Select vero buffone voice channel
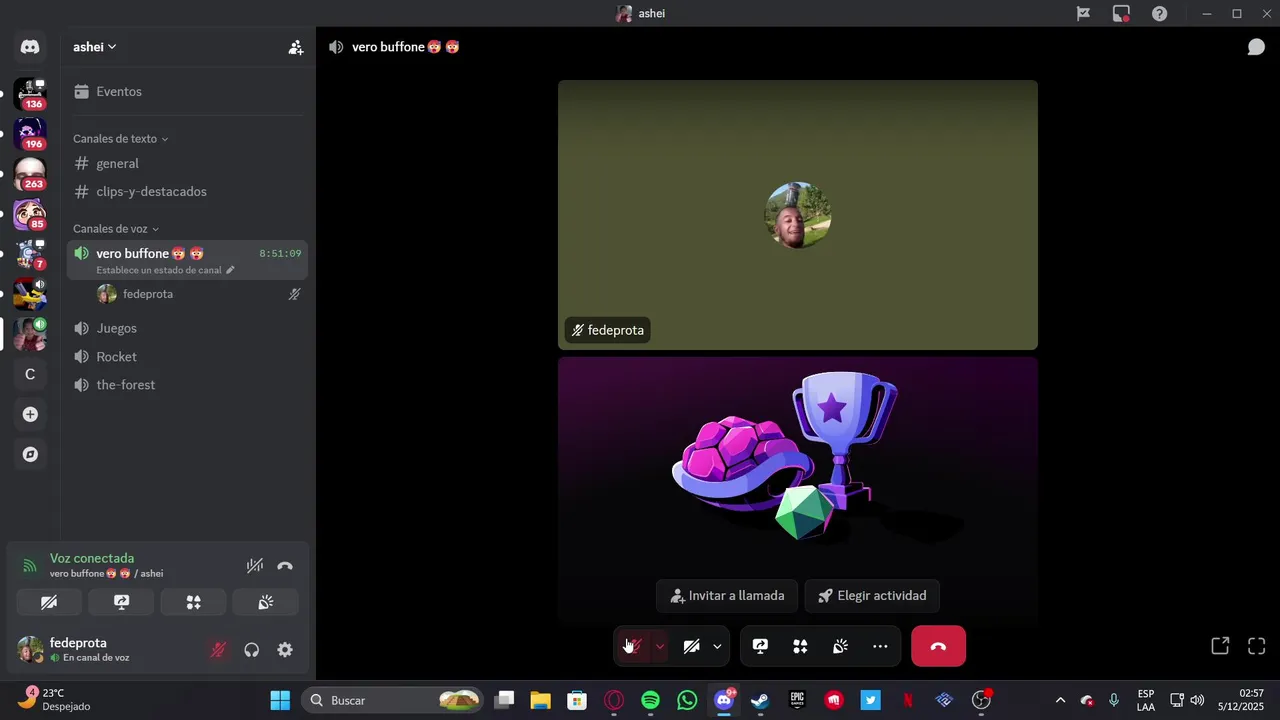 coord(188,259)
